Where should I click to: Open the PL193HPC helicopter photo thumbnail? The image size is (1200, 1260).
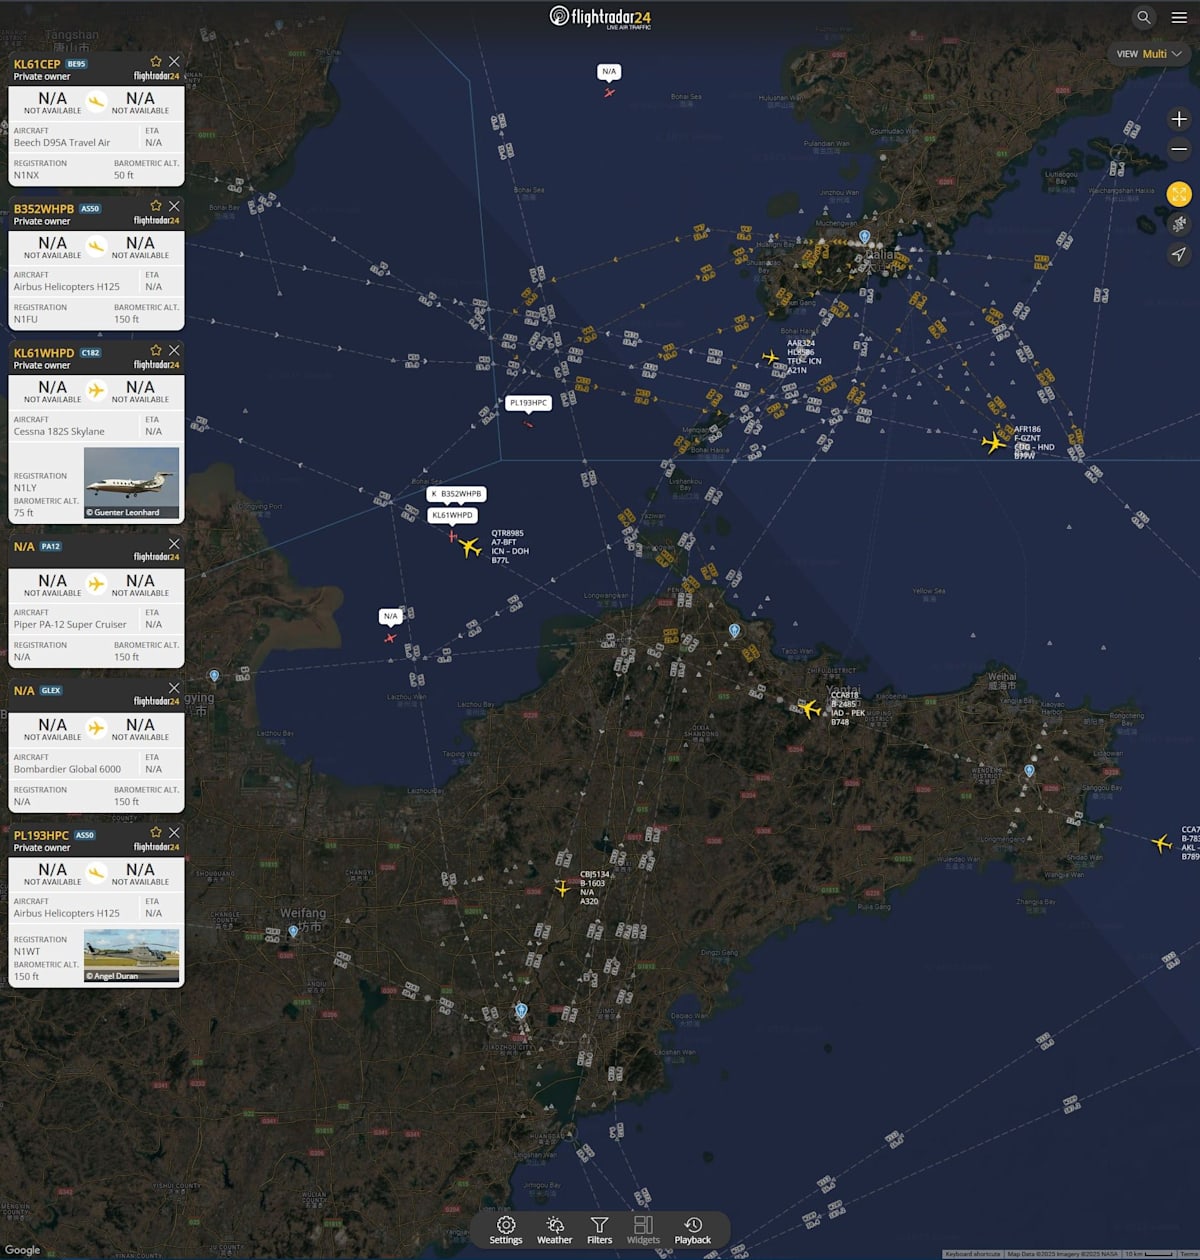click(x=131, y=956)
